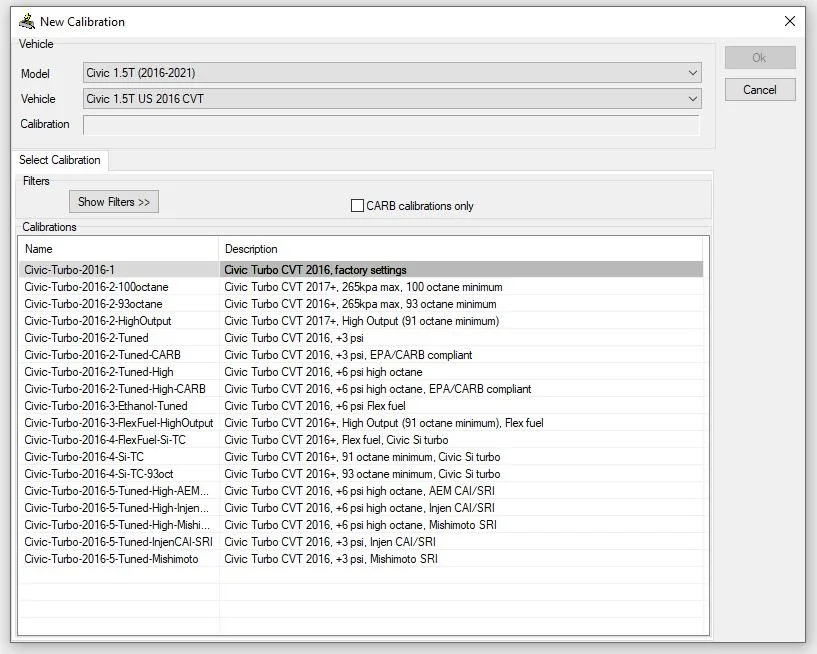Select Civic-Turbo-2016-5-Tuned-Mishimoto row
The width and height of the screenshot is (817, 654).
click(361, 559)
